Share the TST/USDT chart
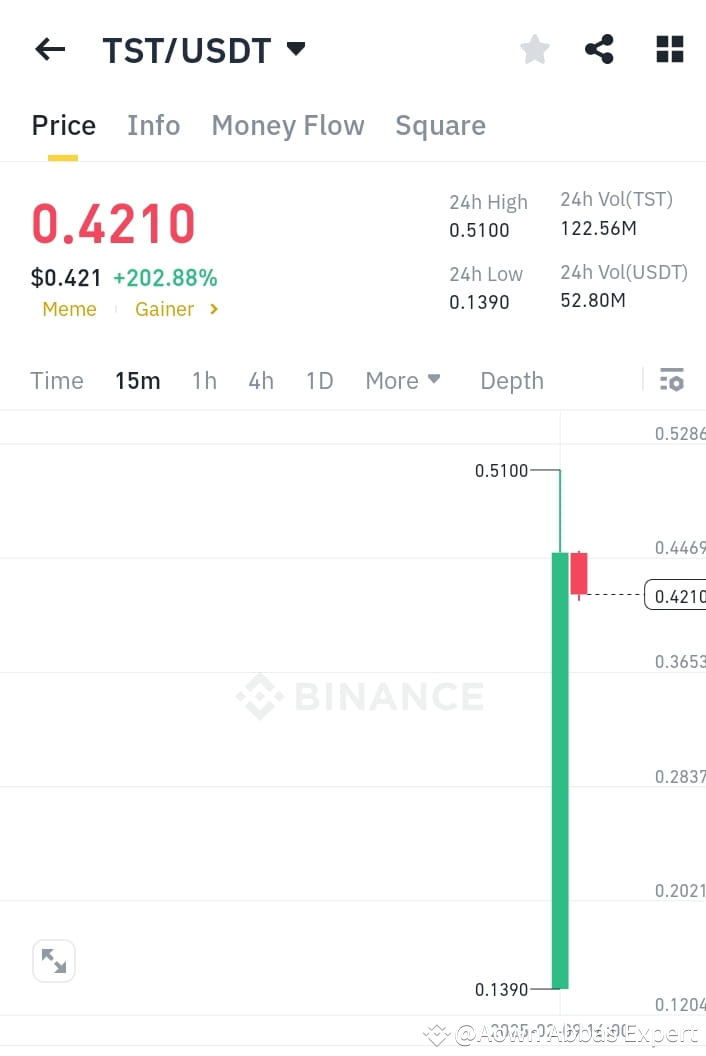 [x=599, y=48]
